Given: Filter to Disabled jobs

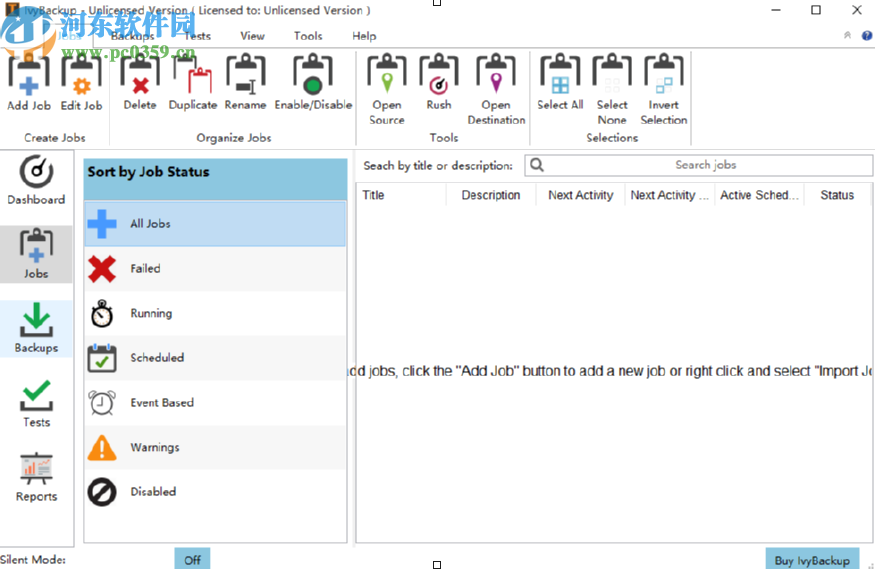Looking at the screenshot, I should [x=215, y=491].
